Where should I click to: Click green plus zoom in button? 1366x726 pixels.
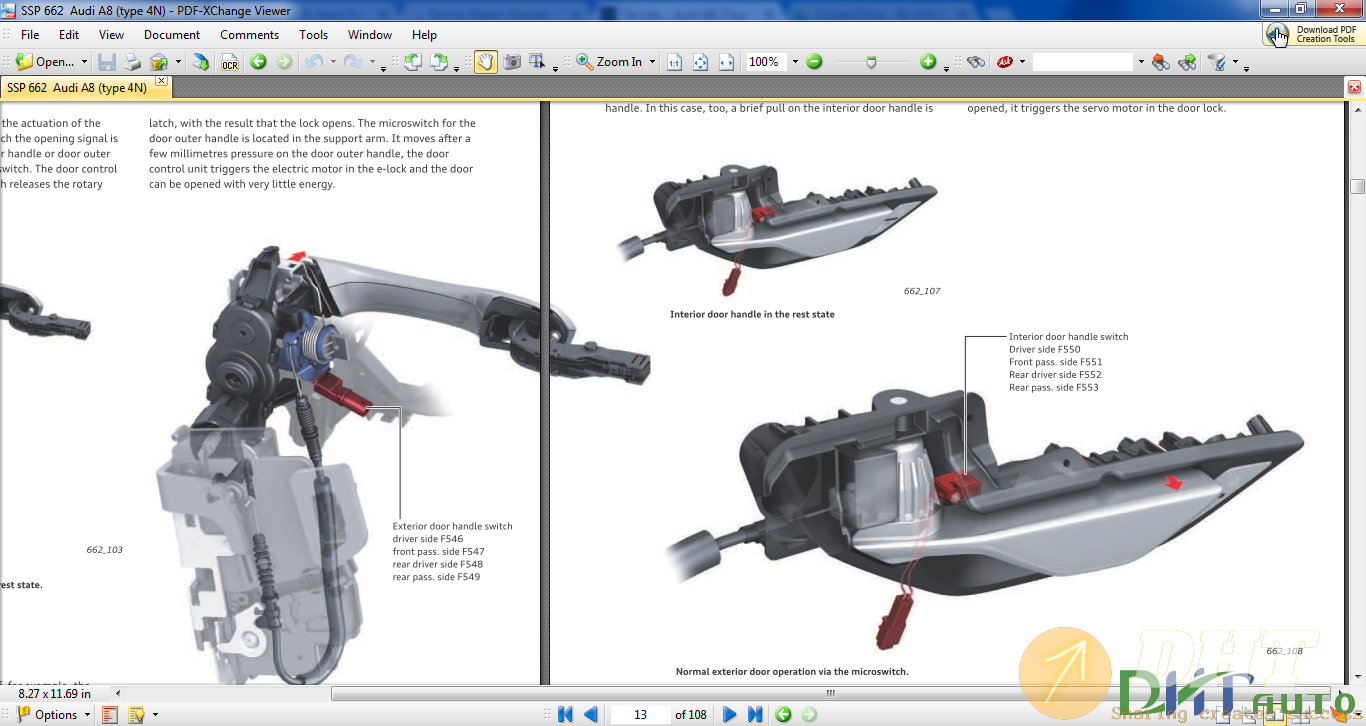928,62
